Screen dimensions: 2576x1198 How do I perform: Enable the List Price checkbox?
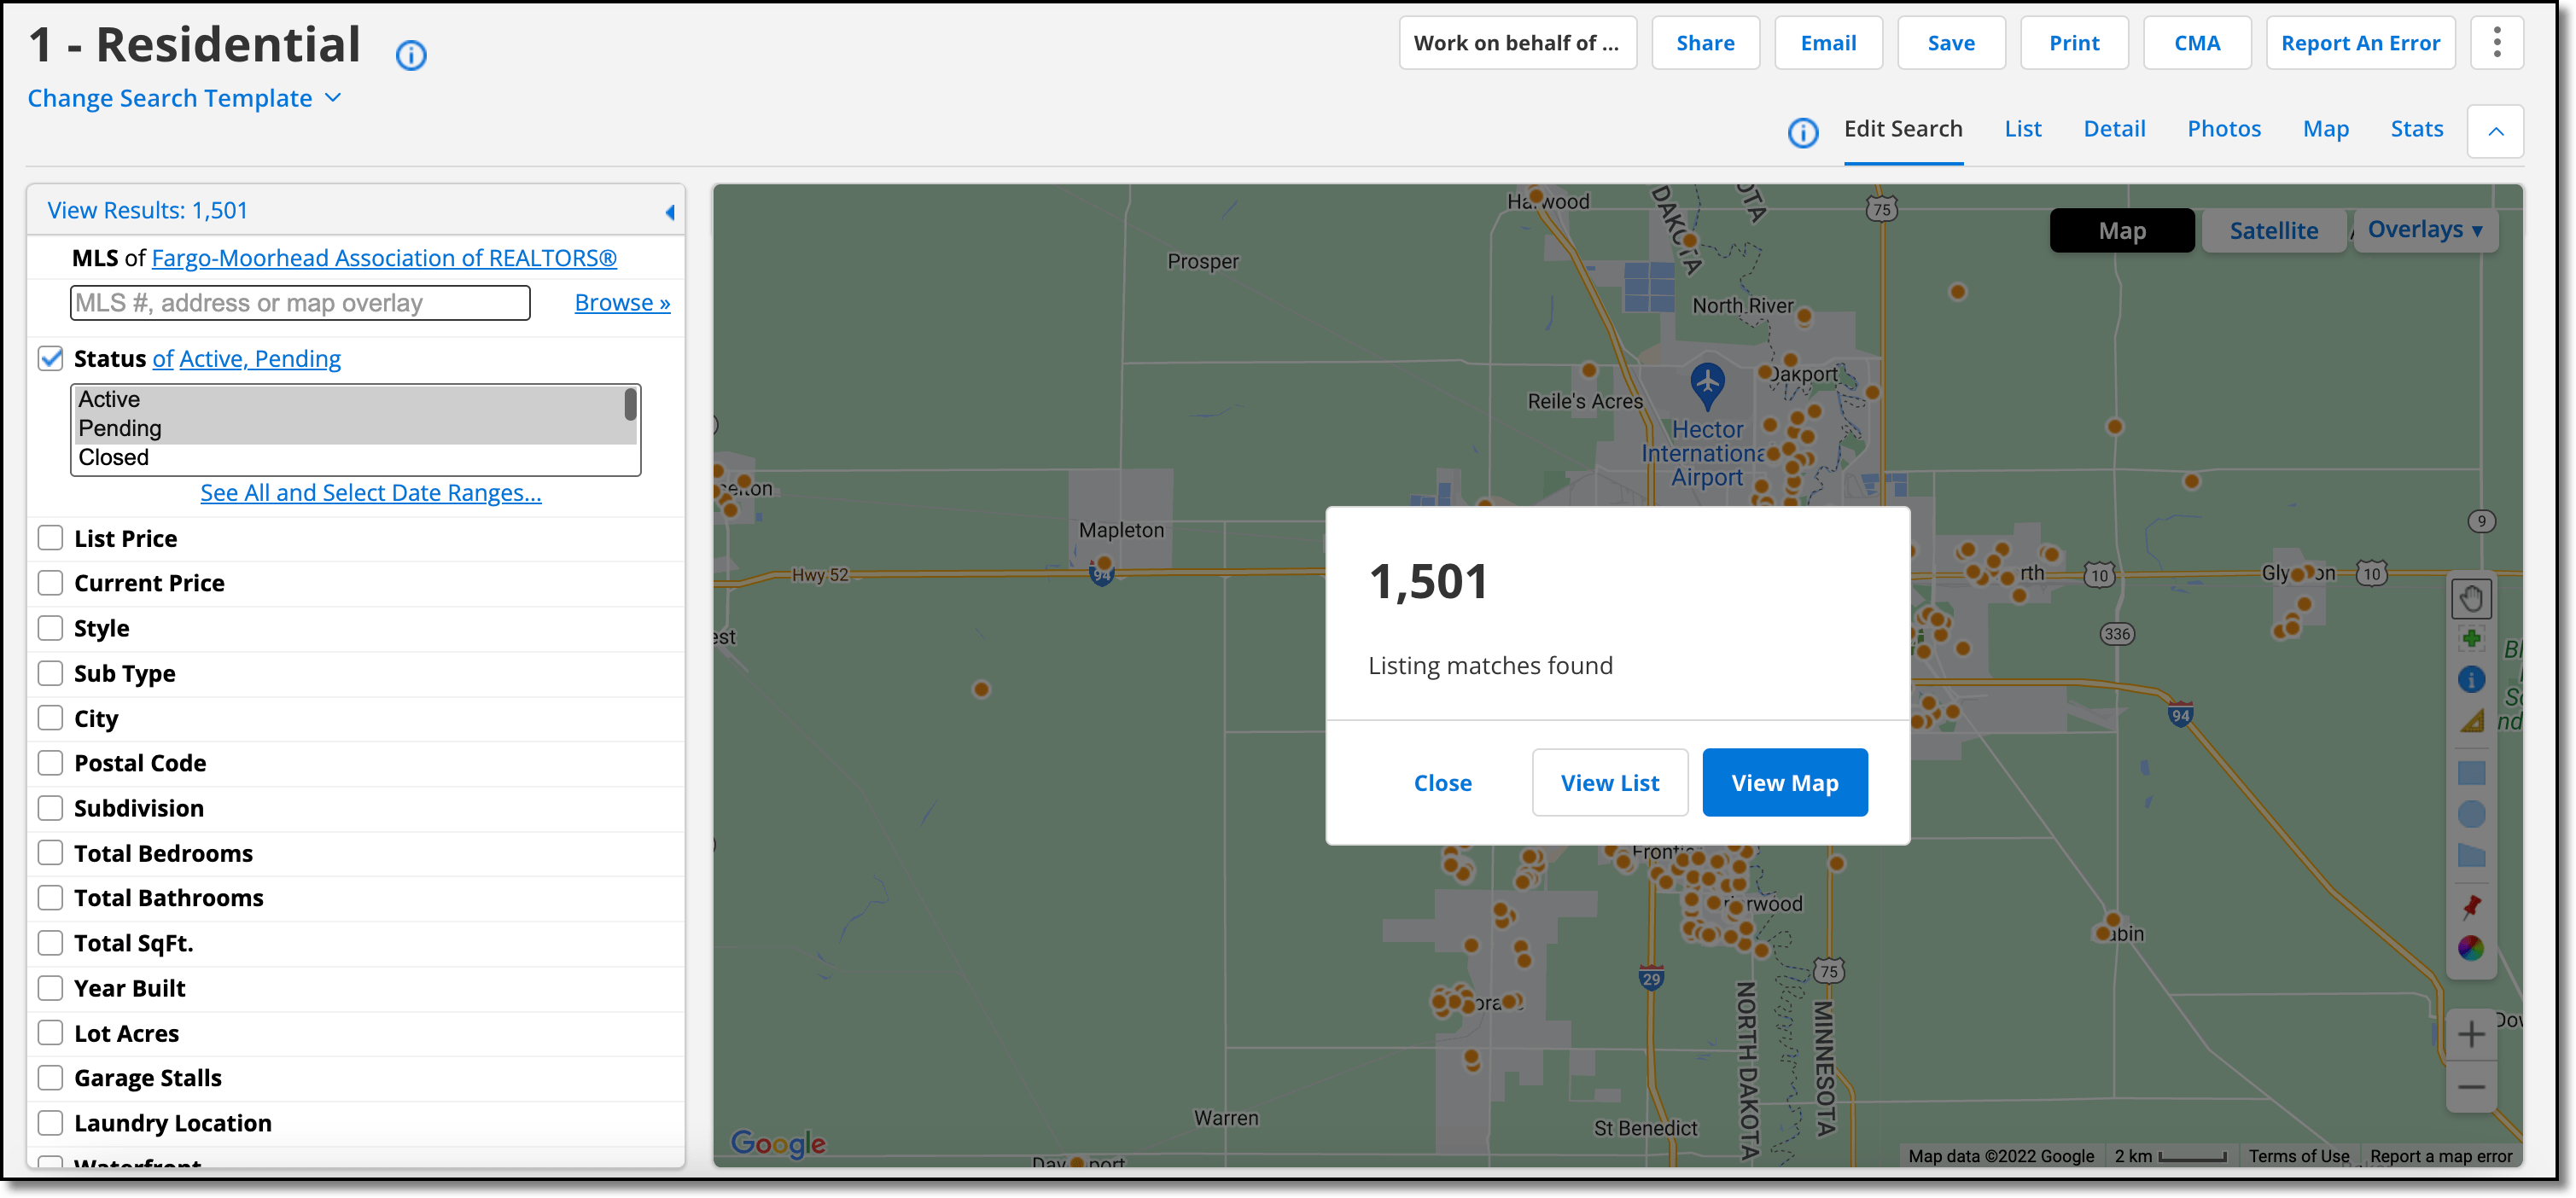[50, 538]
